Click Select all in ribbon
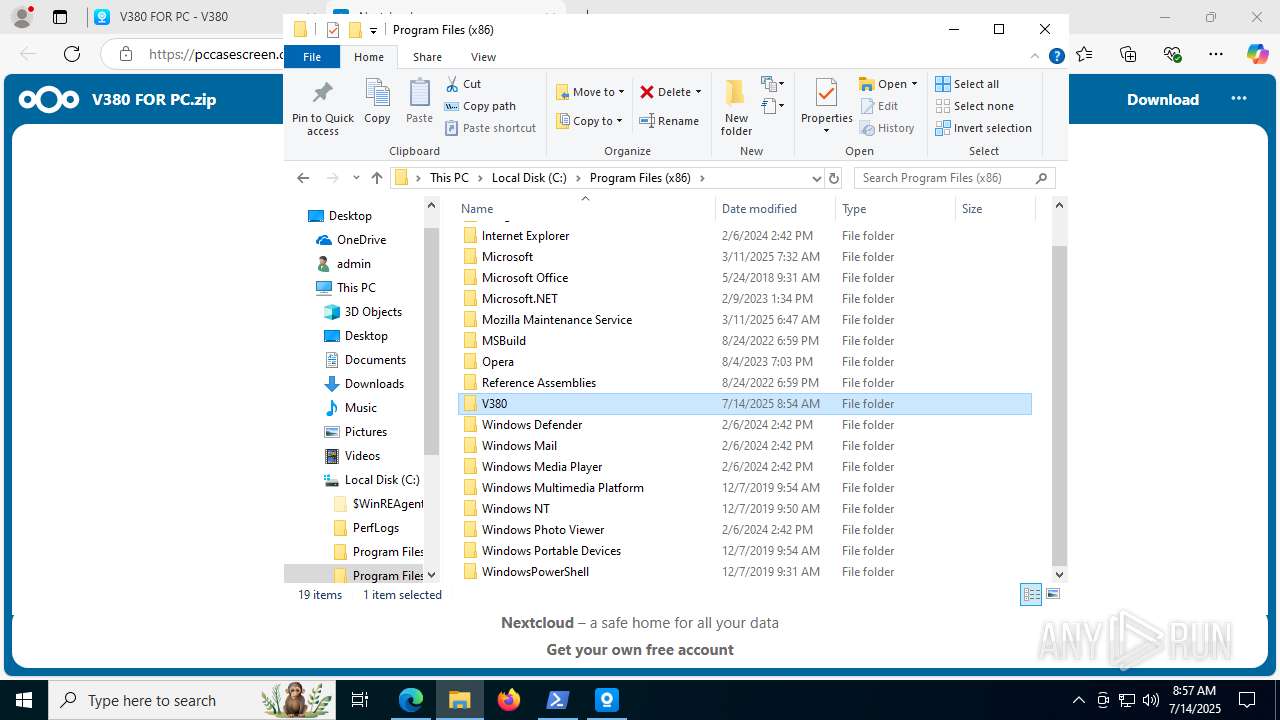The width and height of the screenshot is (1280, 720). point(967,84)
